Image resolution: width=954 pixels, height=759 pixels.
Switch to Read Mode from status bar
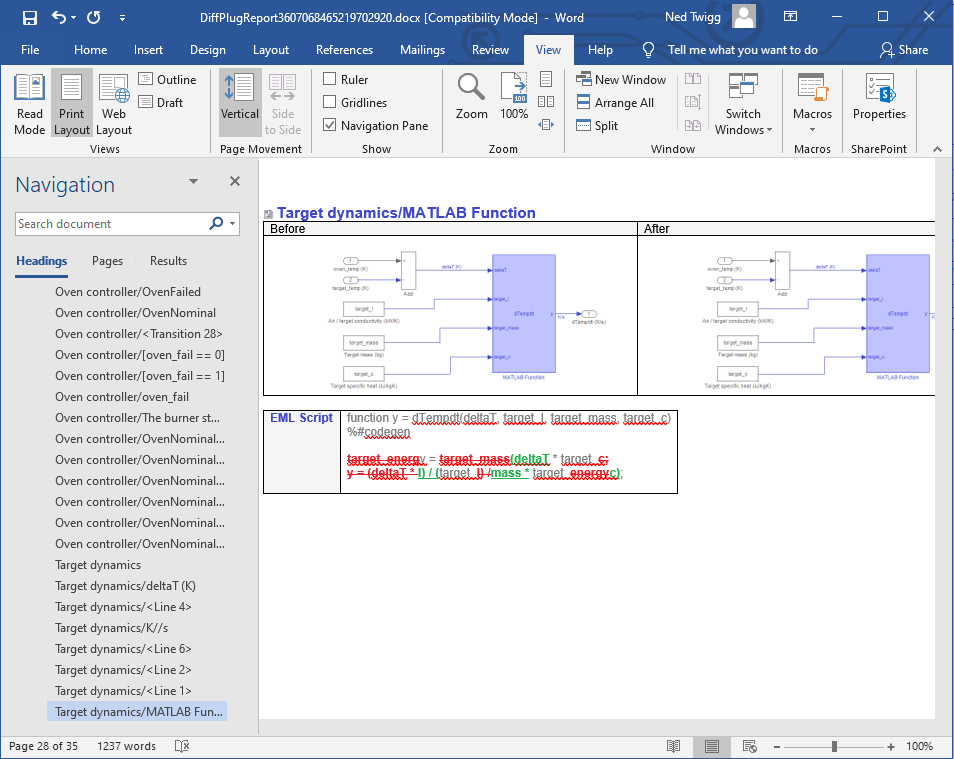tap(674, 746)
